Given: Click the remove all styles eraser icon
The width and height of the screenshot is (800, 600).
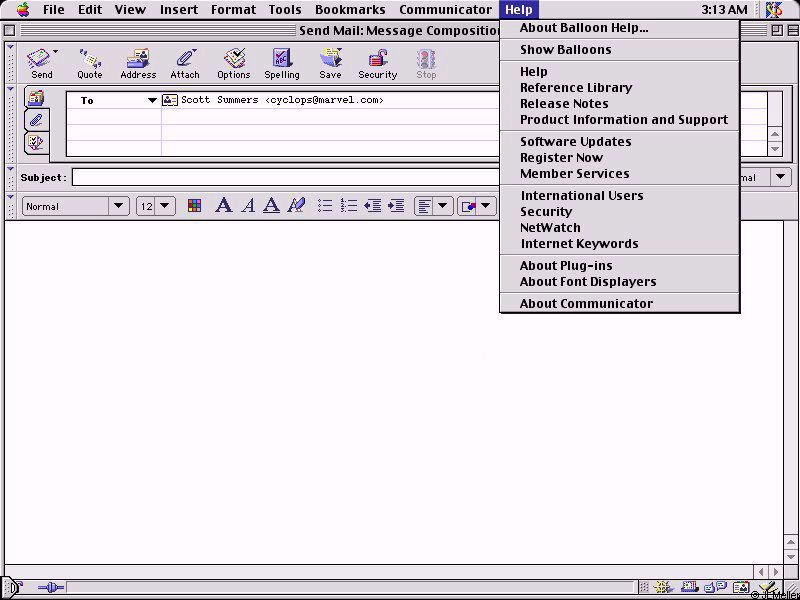Looking at the screenshot, I should coord(296,206).
